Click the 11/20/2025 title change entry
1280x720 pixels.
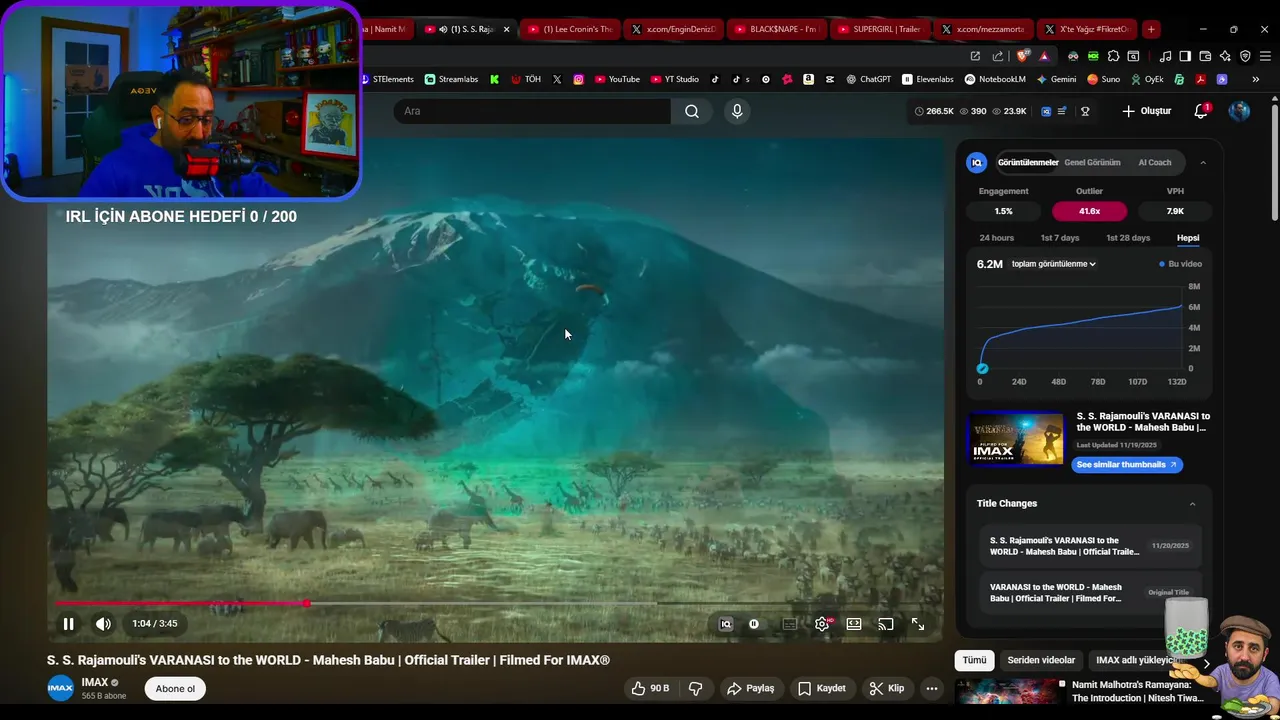[1090, 546]
